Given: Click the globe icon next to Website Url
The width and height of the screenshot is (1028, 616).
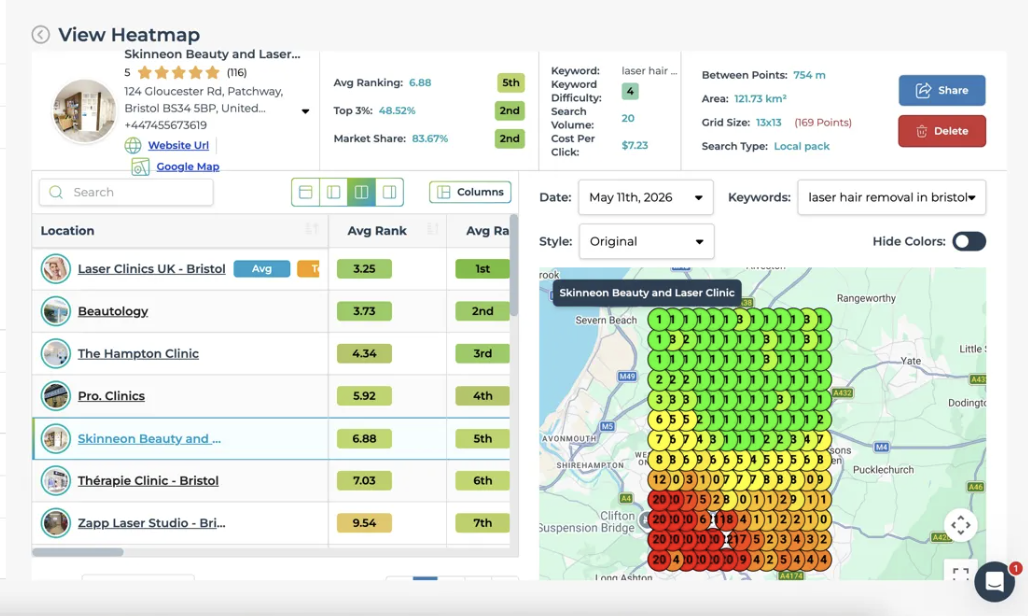Looking at the screenshot, I should pos(133,145).
